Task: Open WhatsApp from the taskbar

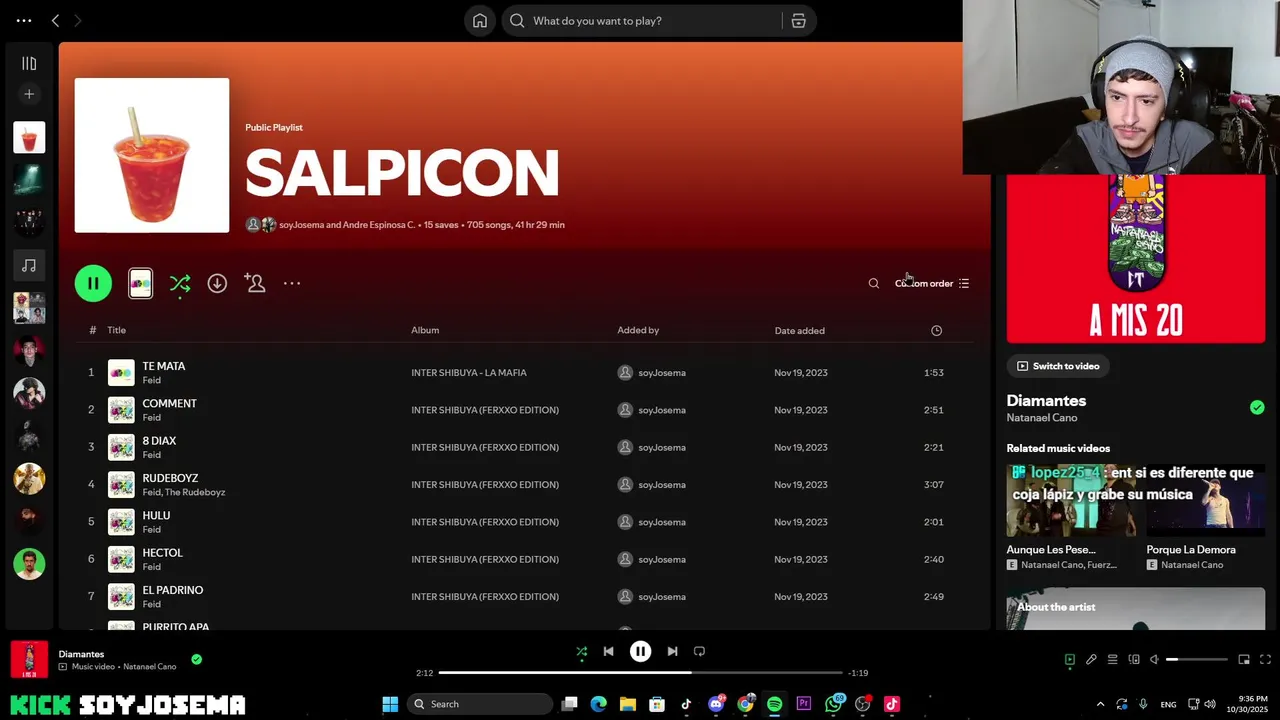Action: [x=833, y=704]
